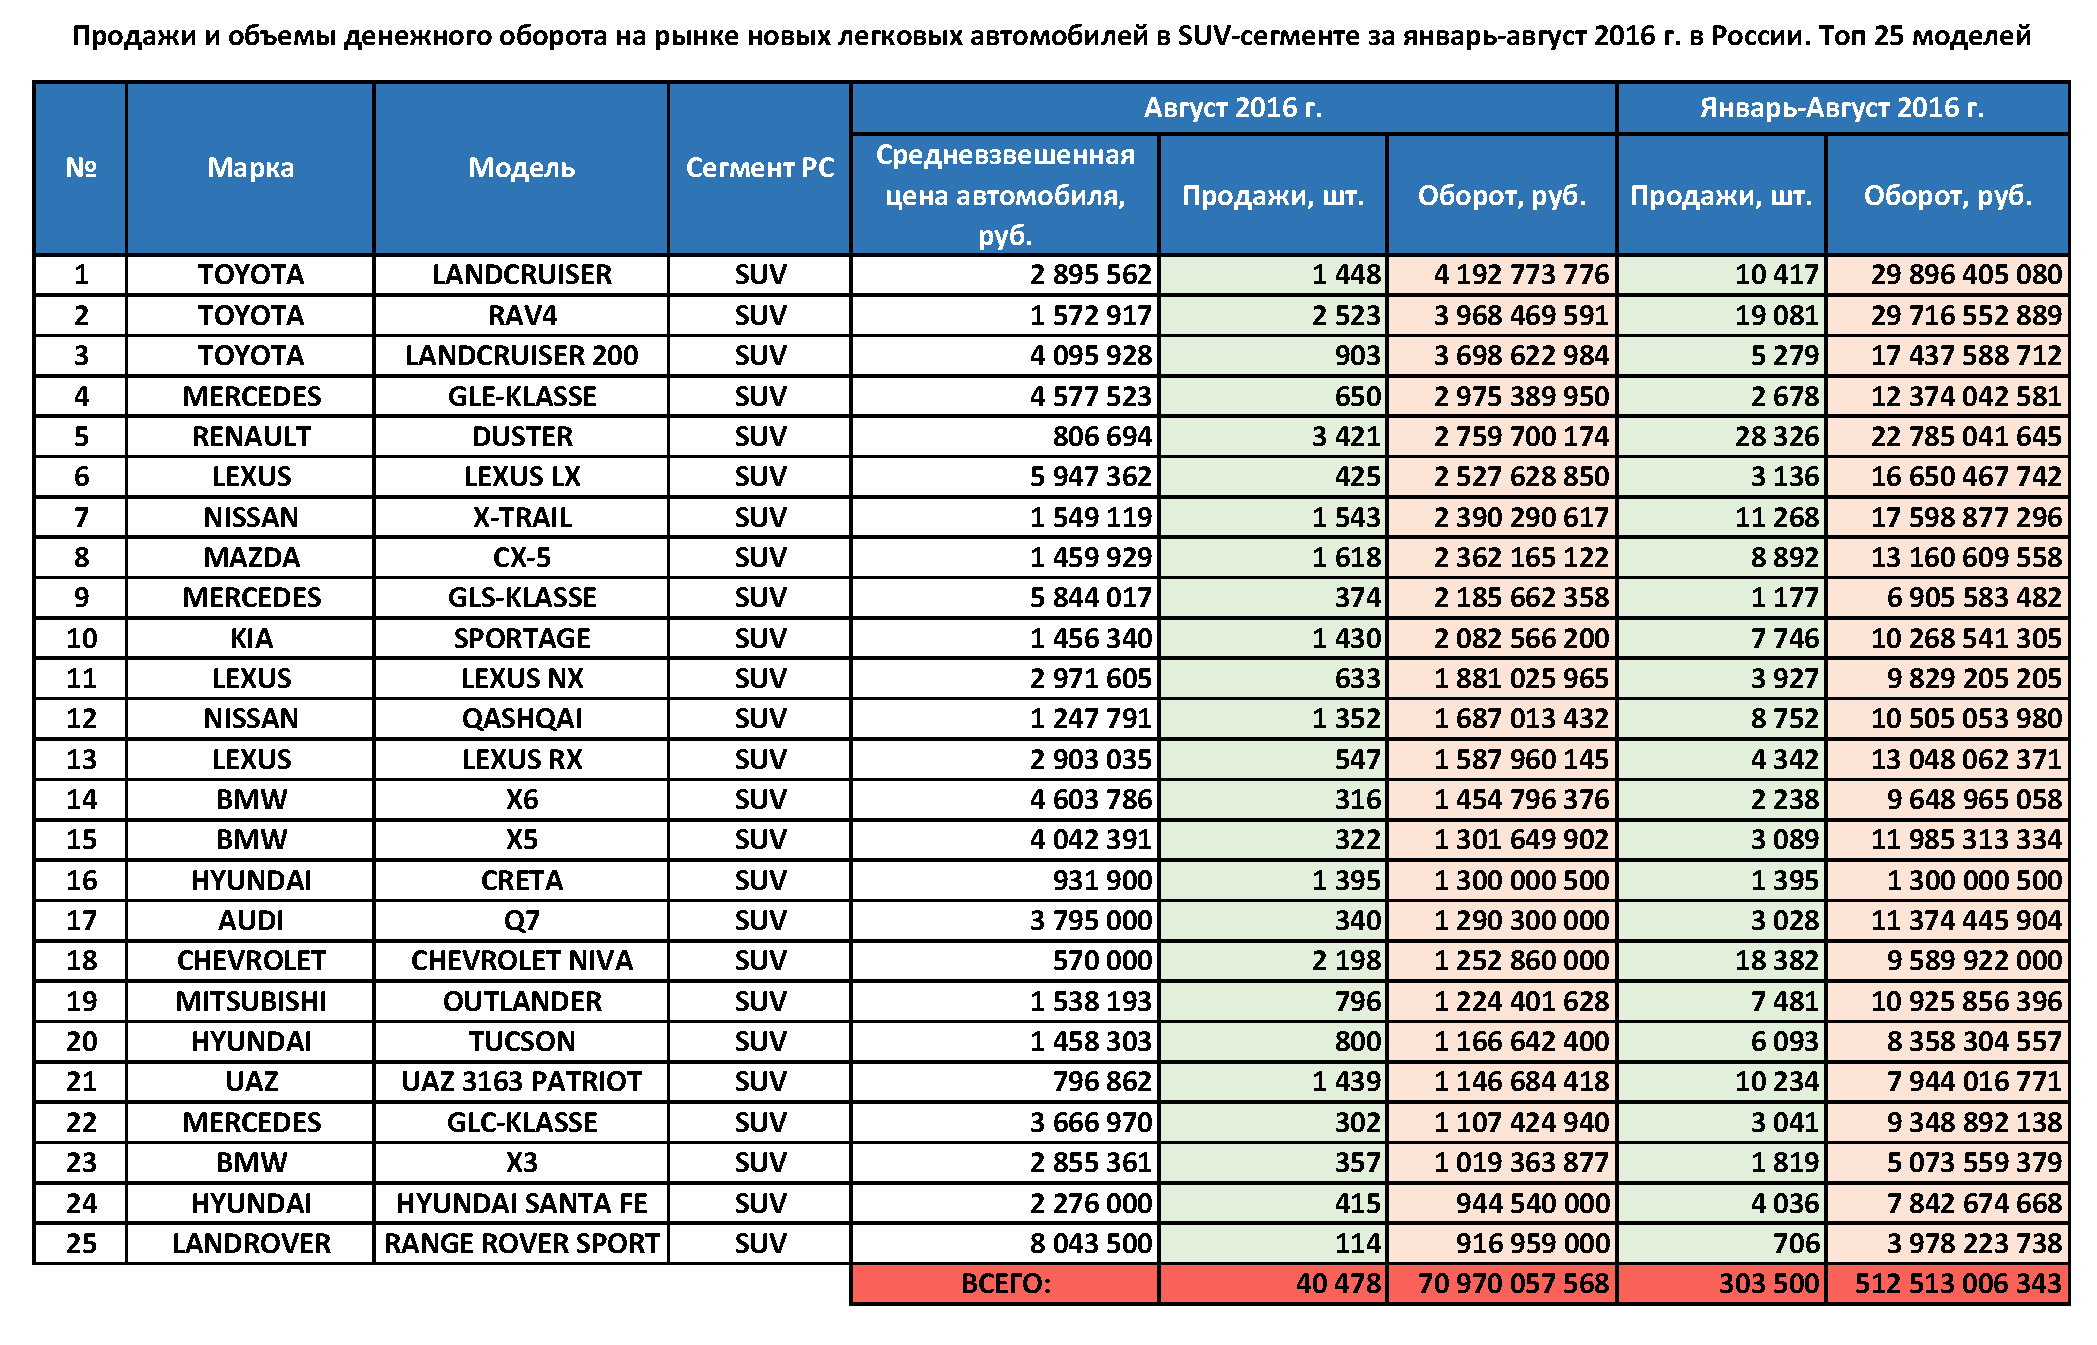Click the MITSUBISHI brand cell
Screen dimensions: 2097x1345
coord(250,1001)
